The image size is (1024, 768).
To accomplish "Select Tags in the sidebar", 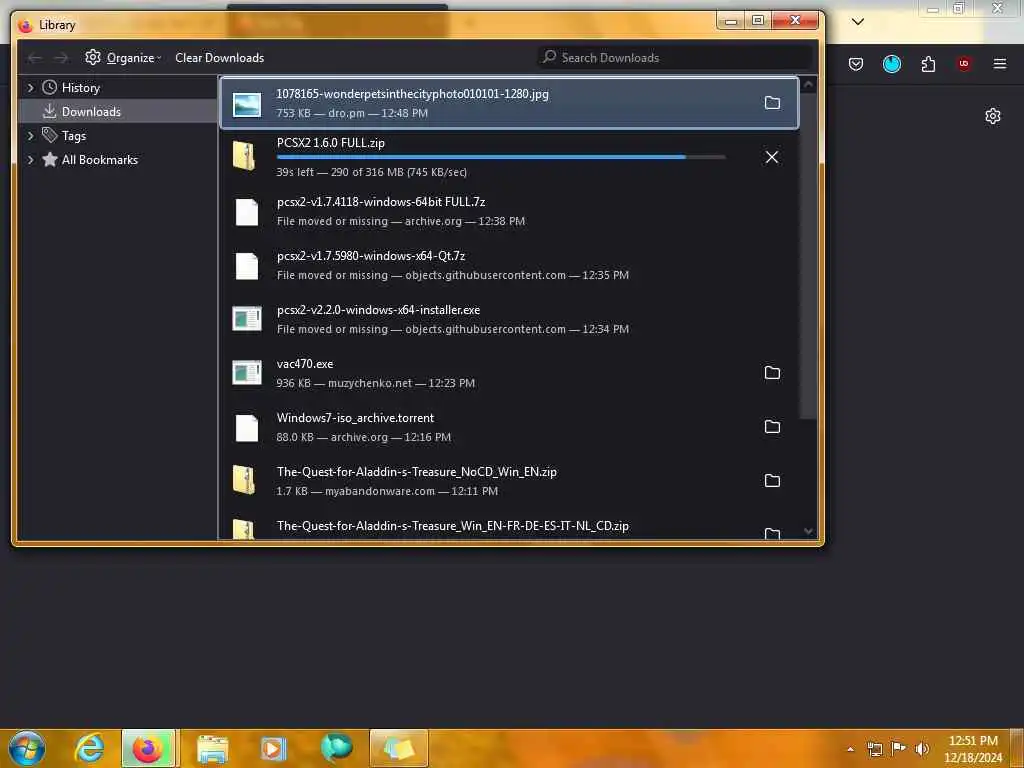I will 74,136.
